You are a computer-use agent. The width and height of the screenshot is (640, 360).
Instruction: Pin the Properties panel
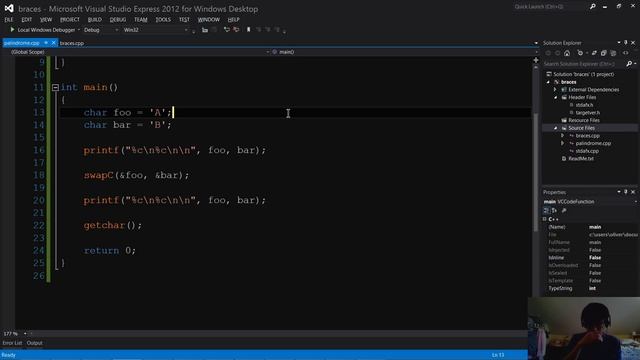pyautogui.click(x=626, y=192)
